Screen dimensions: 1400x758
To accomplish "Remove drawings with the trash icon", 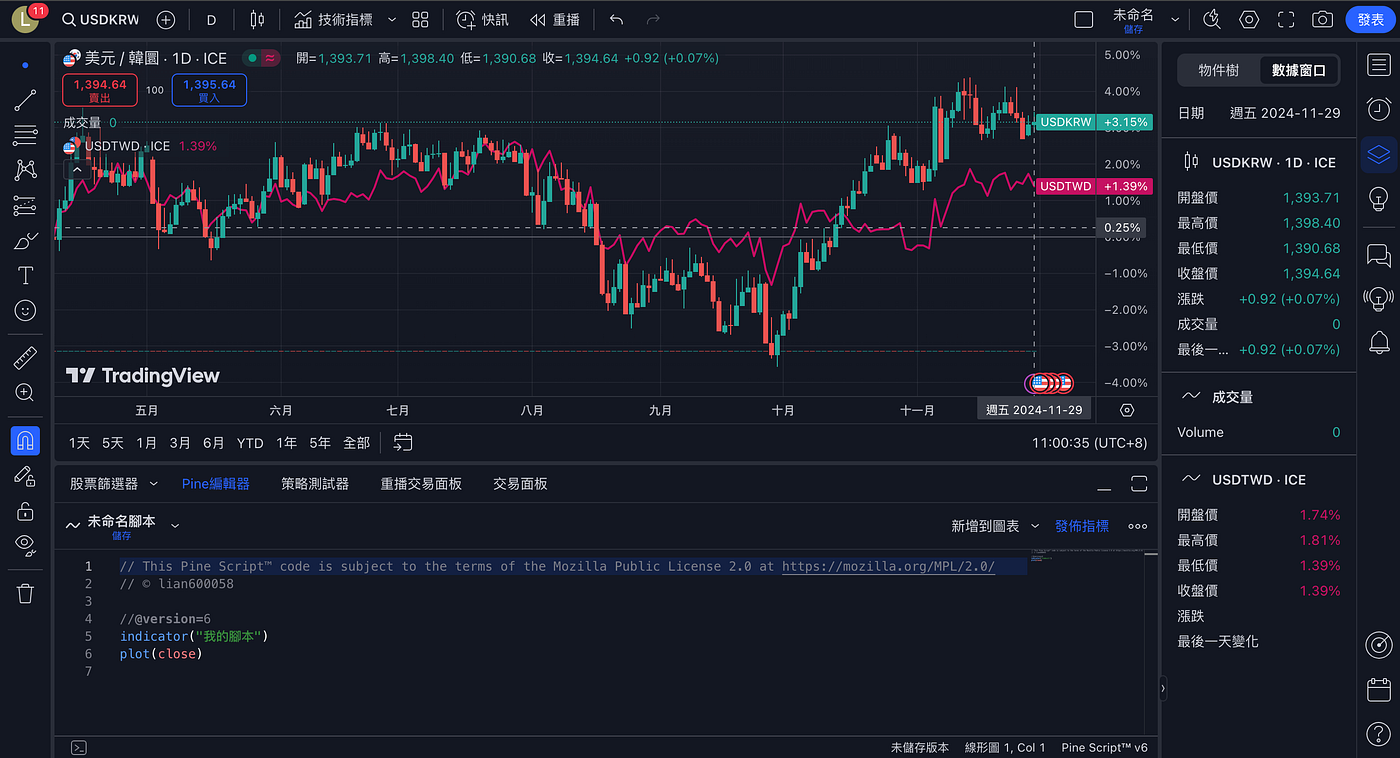I will pyautogui.click(x=25, y=593).
